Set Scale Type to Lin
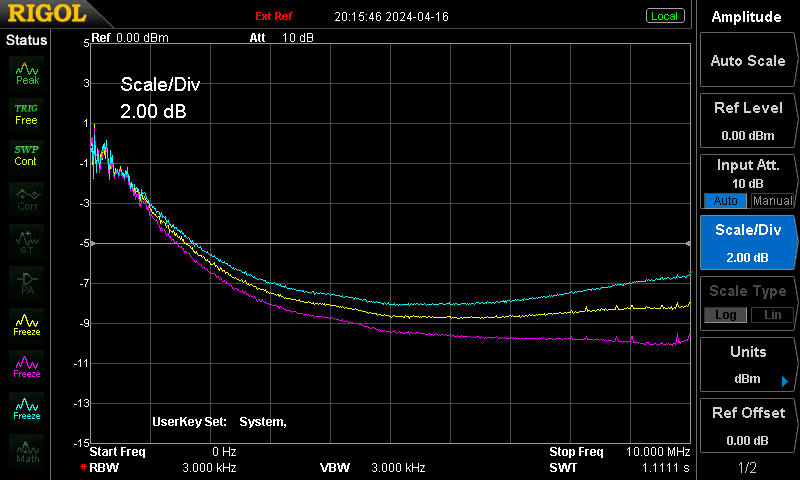 [772, 315]
